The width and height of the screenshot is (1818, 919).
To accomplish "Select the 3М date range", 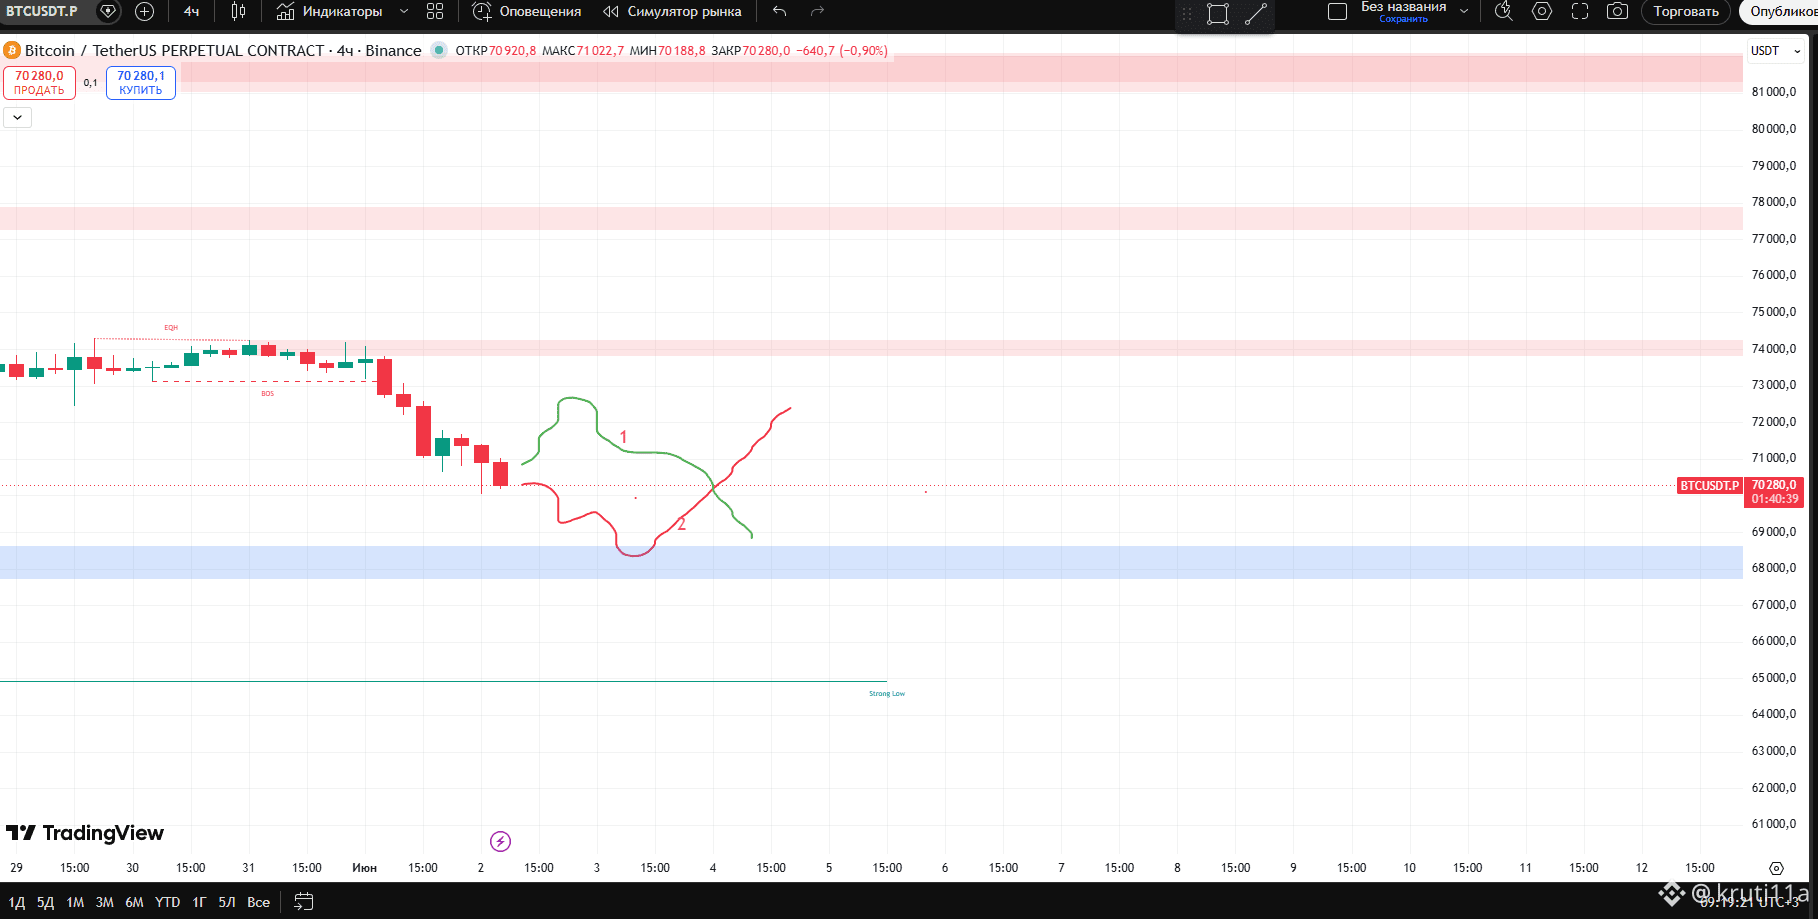I will (105, 902).
